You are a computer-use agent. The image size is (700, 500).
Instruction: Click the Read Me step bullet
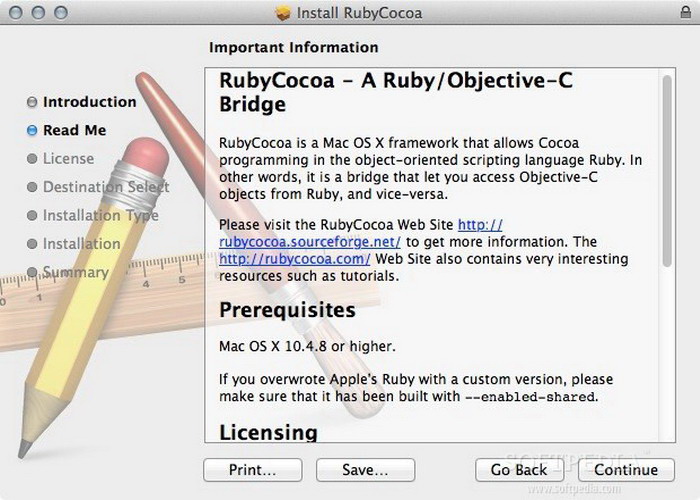tap(32, 130)
